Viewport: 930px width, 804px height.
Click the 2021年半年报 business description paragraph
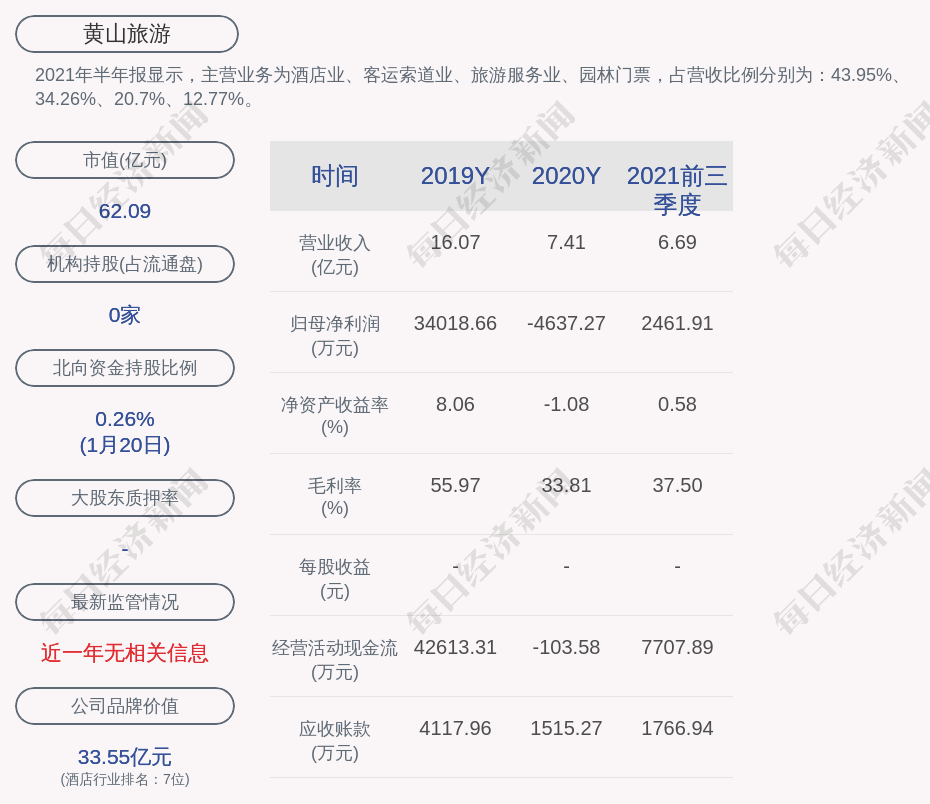469,87
